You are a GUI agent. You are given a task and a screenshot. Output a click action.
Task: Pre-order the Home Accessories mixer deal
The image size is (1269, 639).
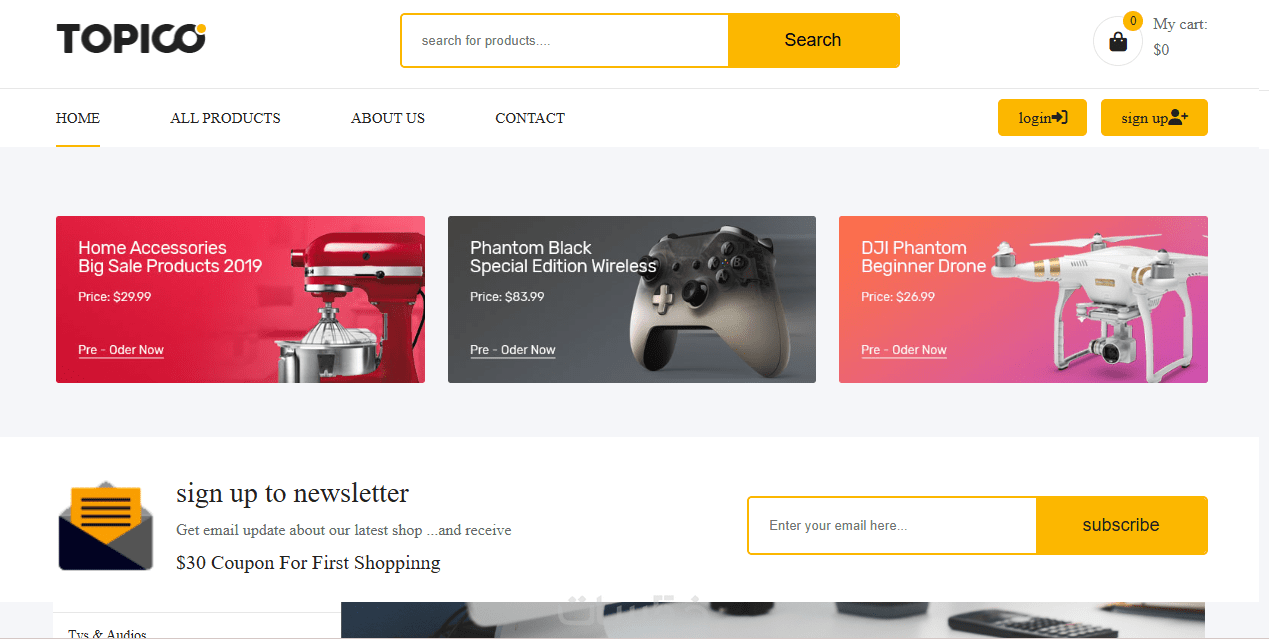(121, 350)
